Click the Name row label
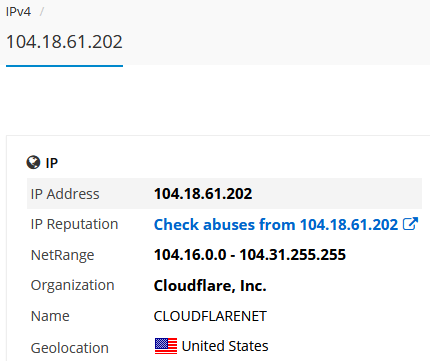The image size is (430, 361). point(50,316)
